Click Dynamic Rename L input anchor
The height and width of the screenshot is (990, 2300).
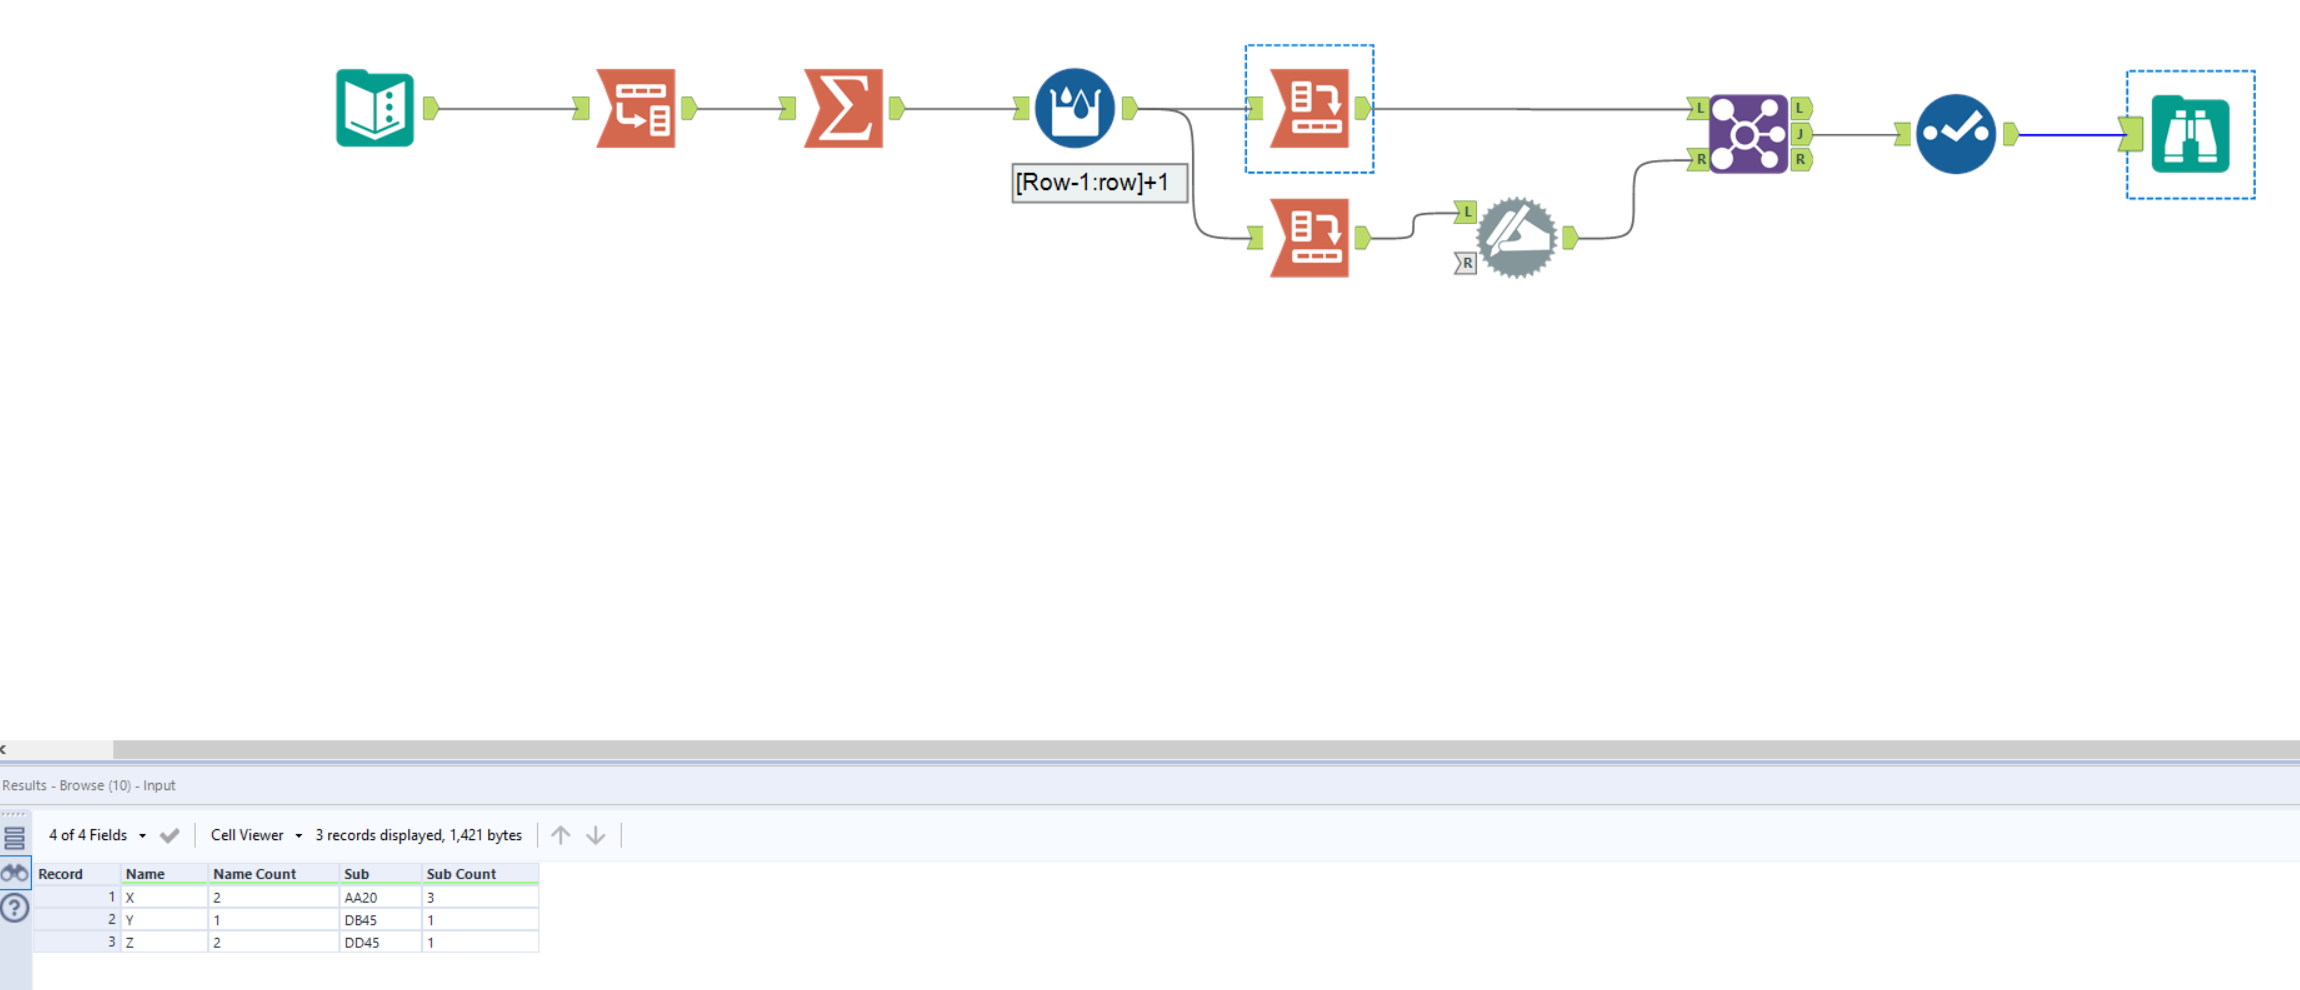pyautogui.click(x=1466, y=211)
